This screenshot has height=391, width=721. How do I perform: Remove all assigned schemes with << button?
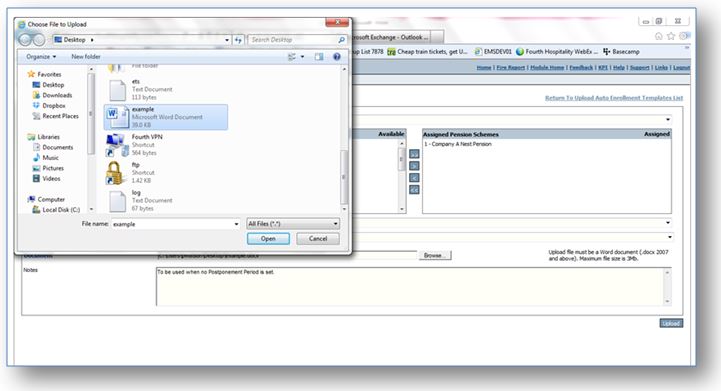pos(414,190)
